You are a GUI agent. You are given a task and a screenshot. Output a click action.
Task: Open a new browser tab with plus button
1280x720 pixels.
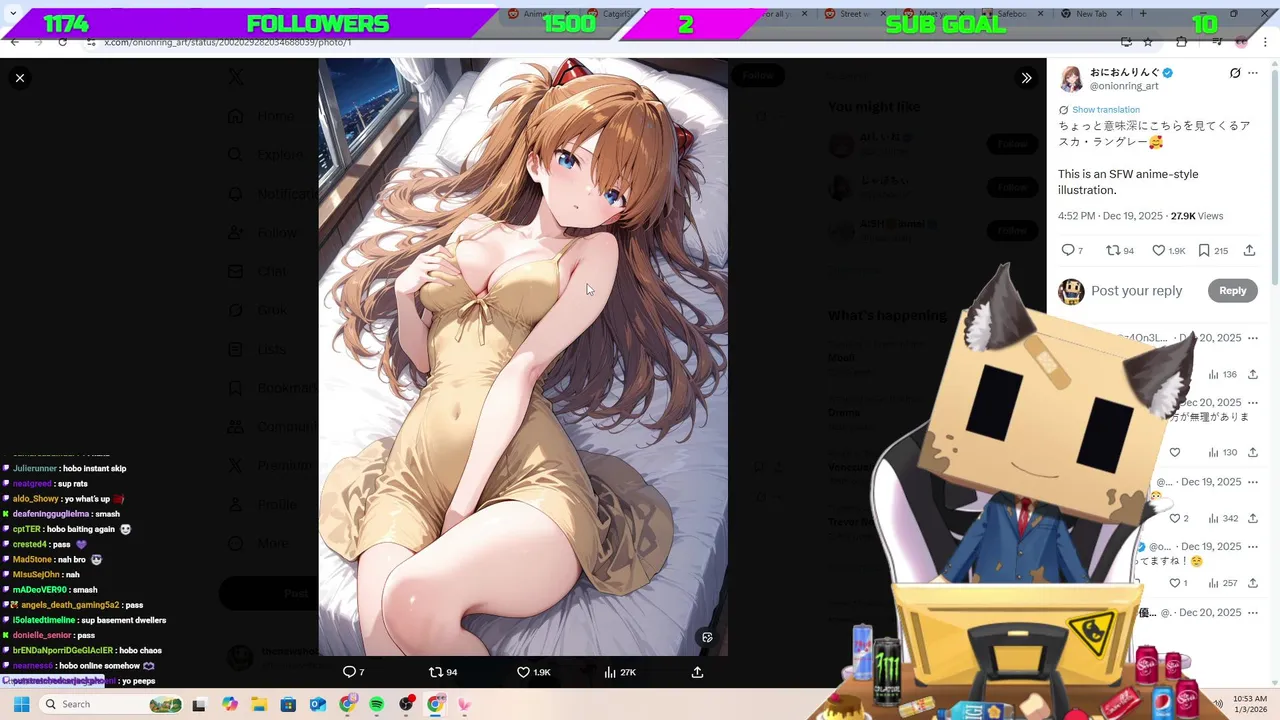1143,14
